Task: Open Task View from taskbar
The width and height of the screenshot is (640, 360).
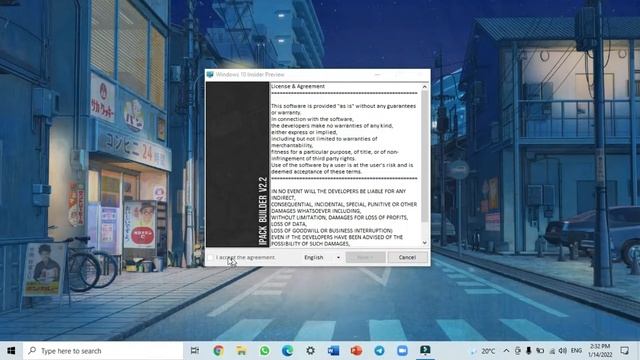Action: pyautogui.click(x=195, y=351)
